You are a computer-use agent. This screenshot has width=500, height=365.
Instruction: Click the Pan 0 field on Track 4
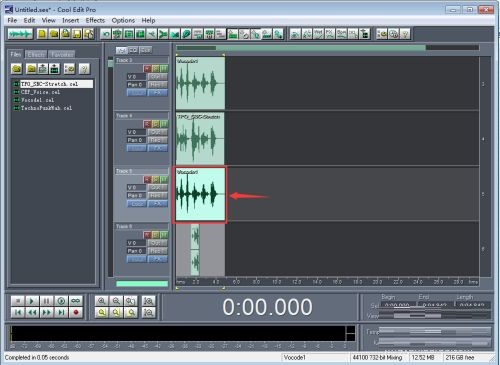point(136,140)
